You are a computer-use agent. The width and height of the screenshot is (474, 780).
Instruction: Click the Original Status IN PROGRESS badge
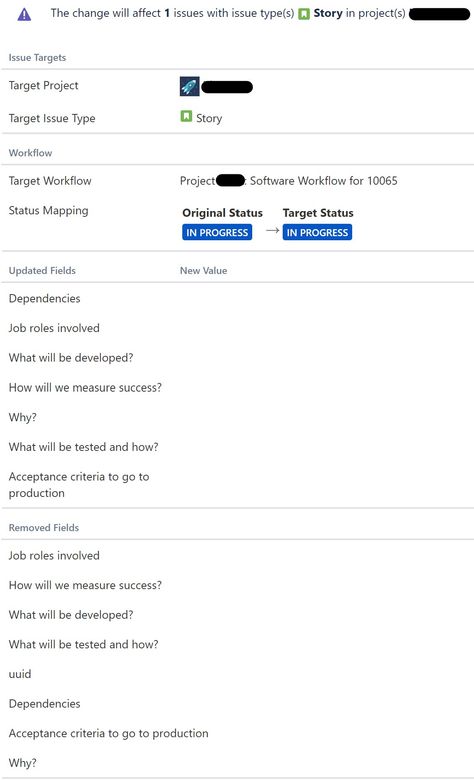(x=217, y=232)
